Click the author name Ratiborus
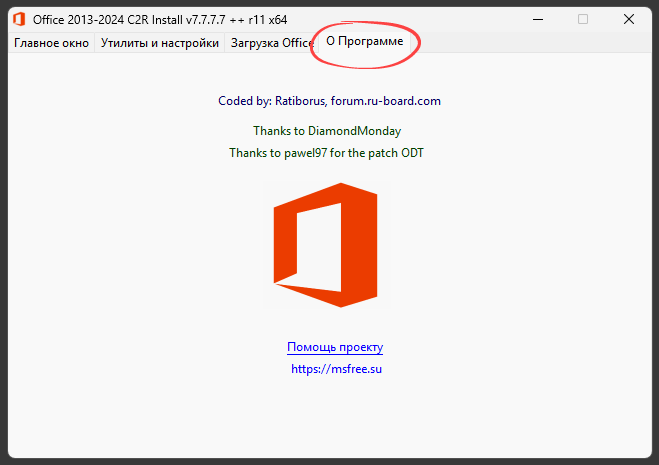 click(292, 101)
